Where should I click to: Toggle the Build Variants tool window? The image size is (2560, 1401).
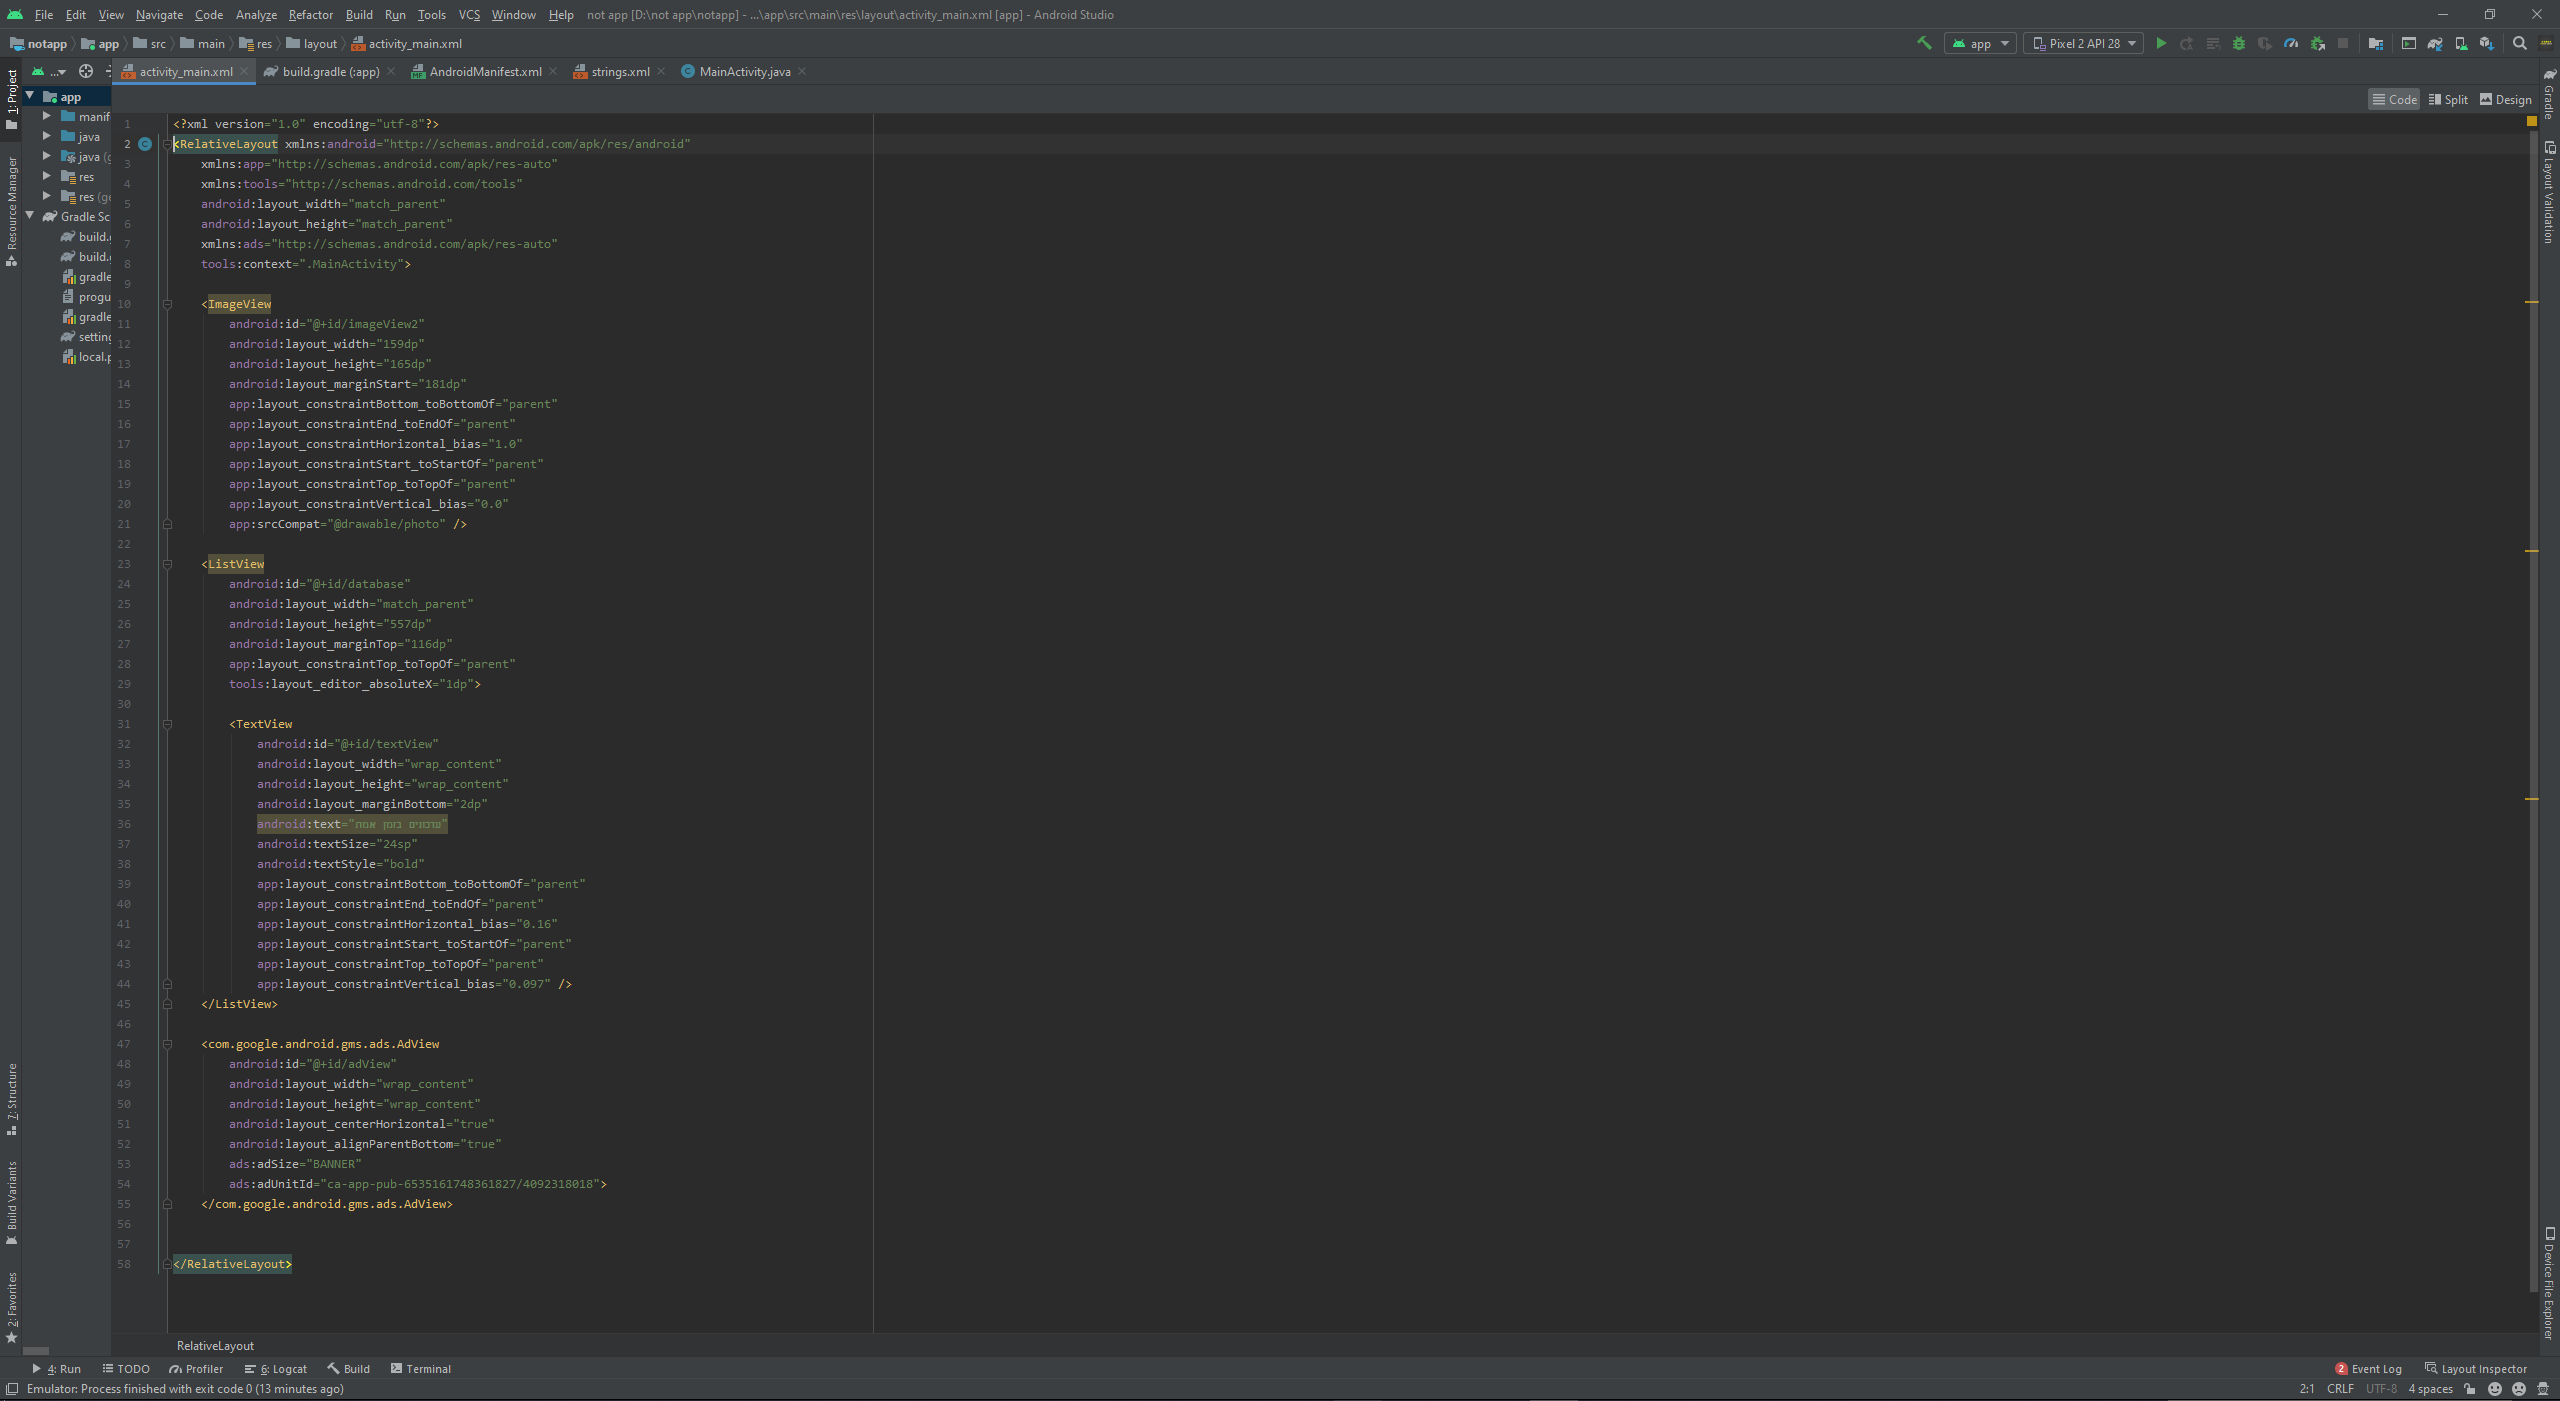pyautogui.click(x=12, y=1203)
